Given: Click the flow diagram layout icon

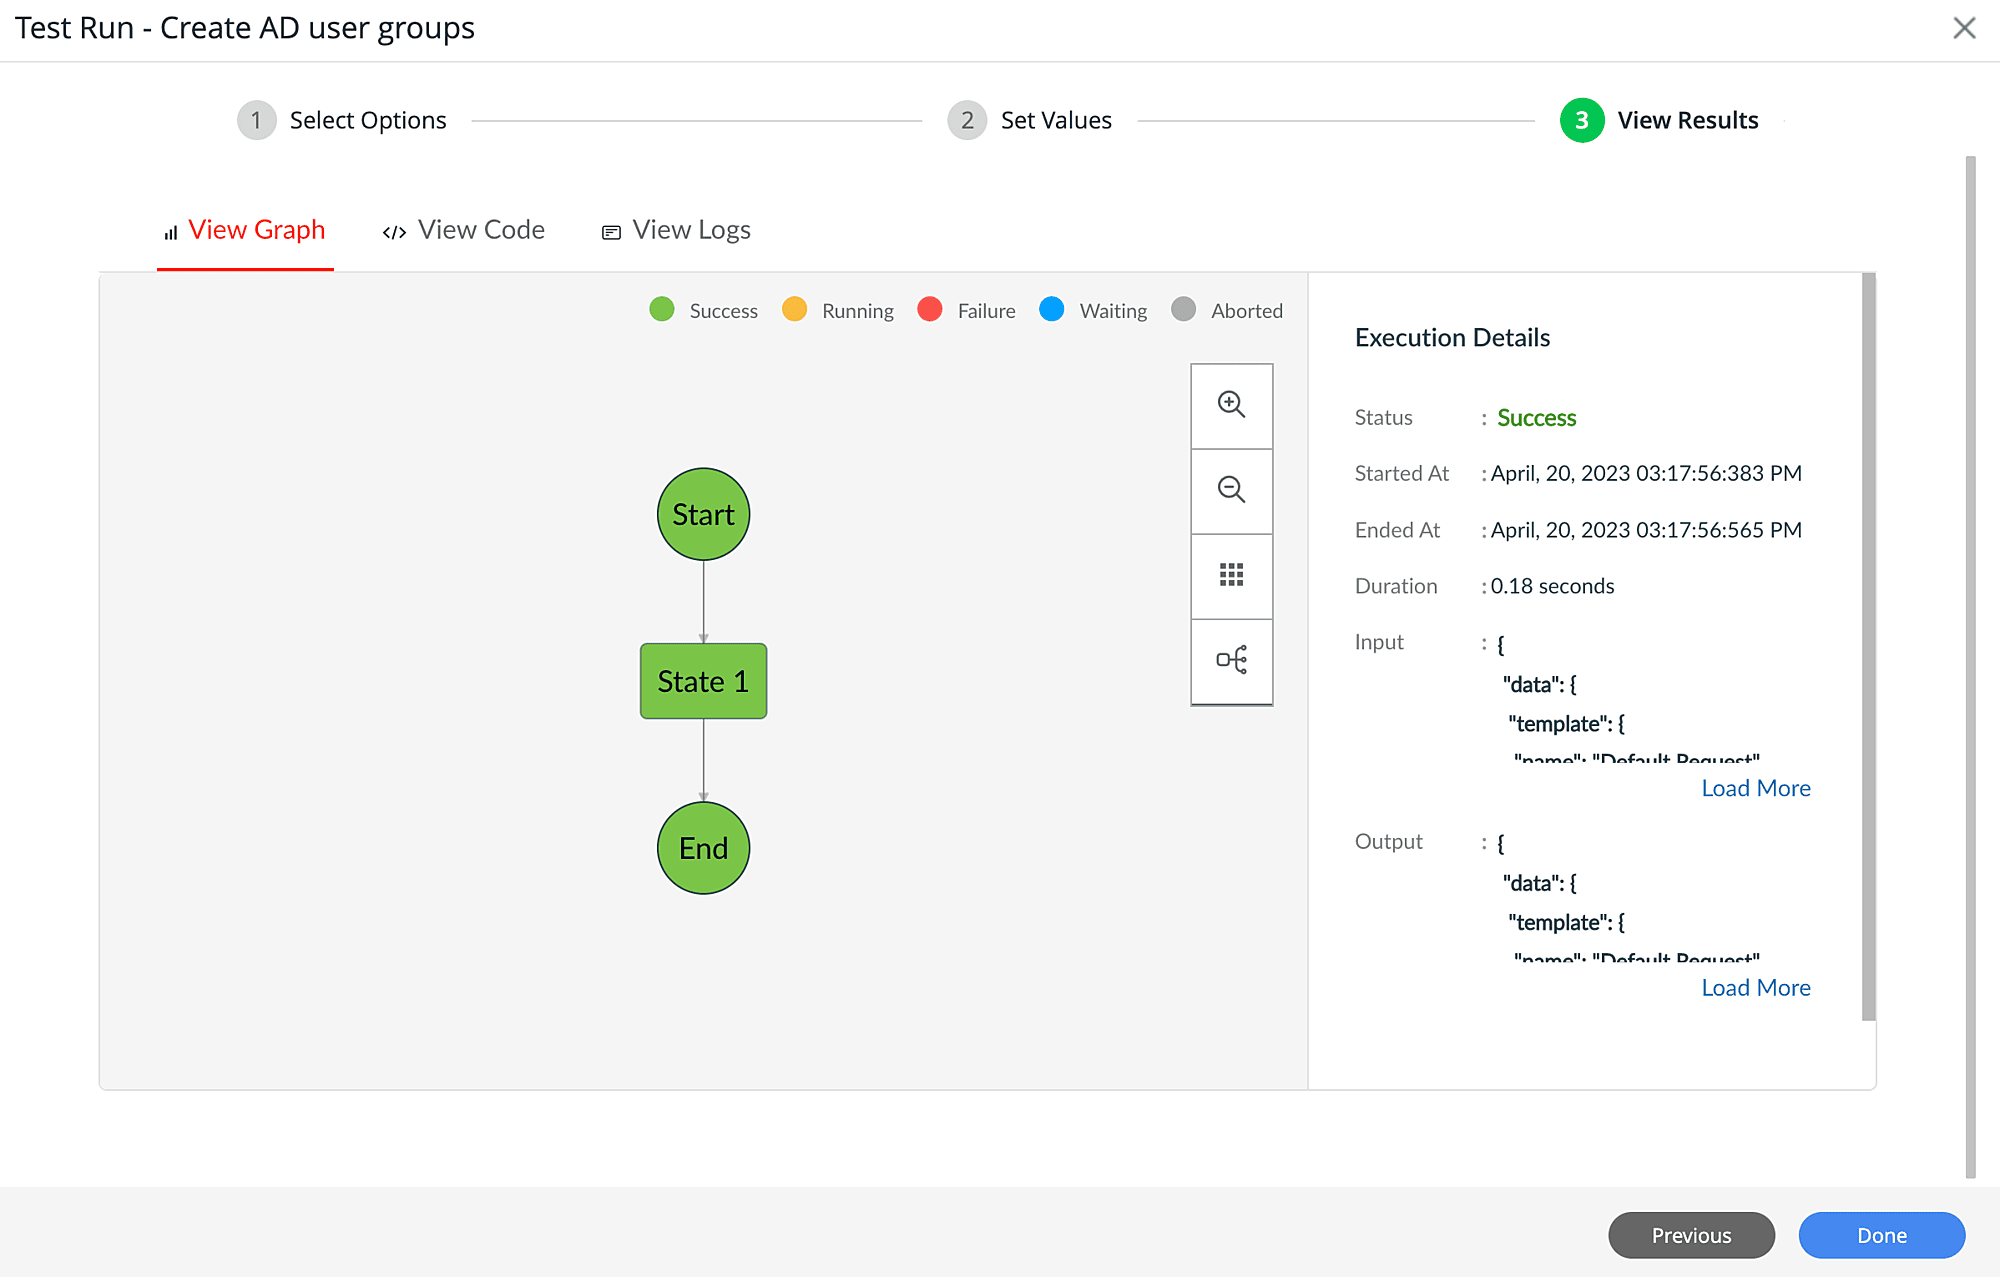Looking at the screenshot, I should click(x=1231, y=660).
